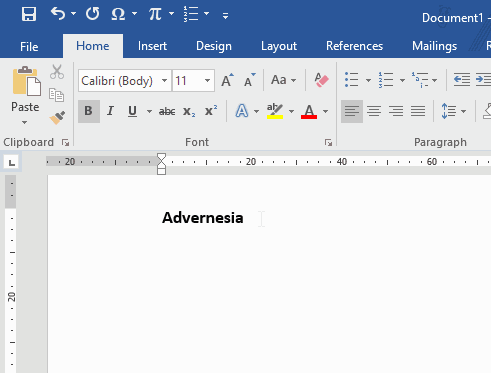Align text right
This screenshot has width=491, height=373.
pyautogui.click(x=396, y=111)
